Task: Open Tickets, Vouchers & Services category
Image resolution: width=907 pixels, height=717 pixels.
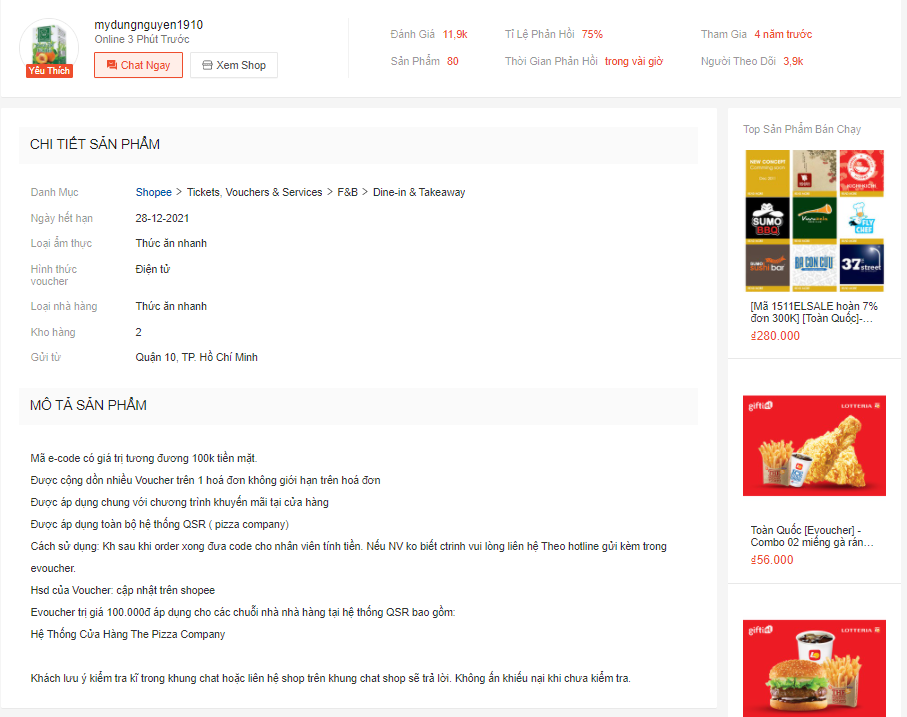Action: (x=255, y=192)
